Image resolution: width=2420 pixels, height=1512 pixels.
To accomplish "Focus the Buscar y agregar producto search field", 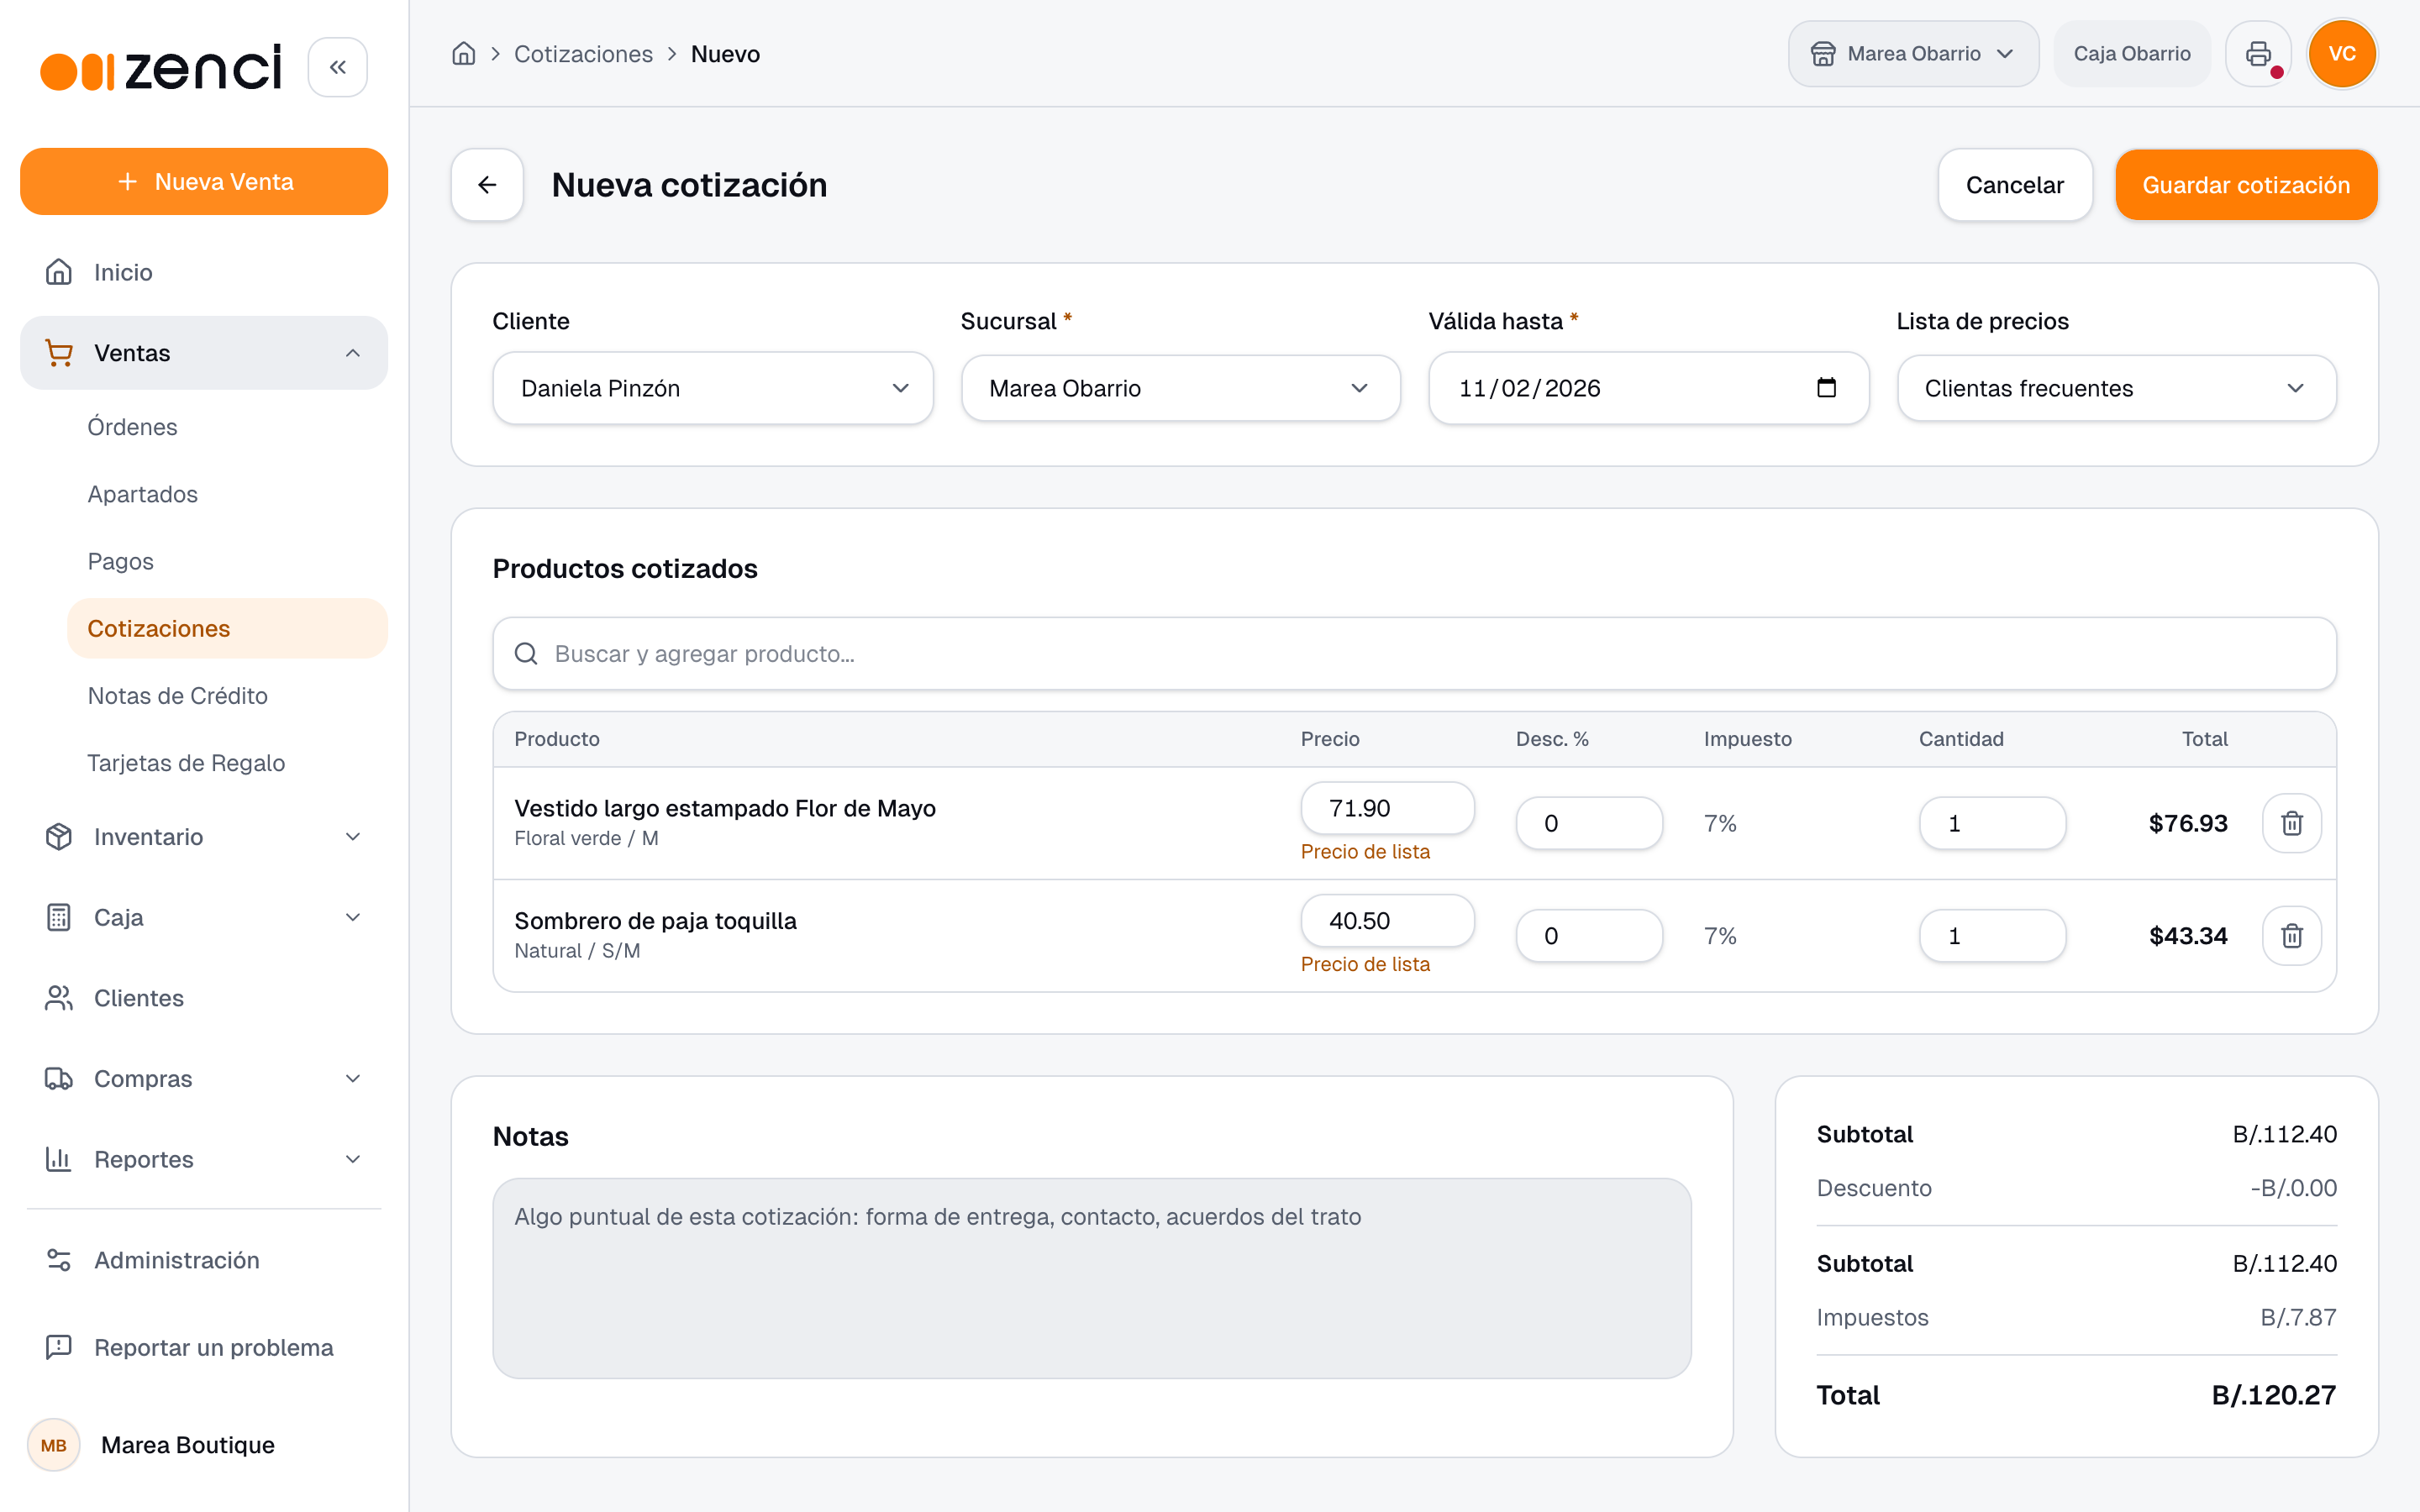I will 1414,654.
